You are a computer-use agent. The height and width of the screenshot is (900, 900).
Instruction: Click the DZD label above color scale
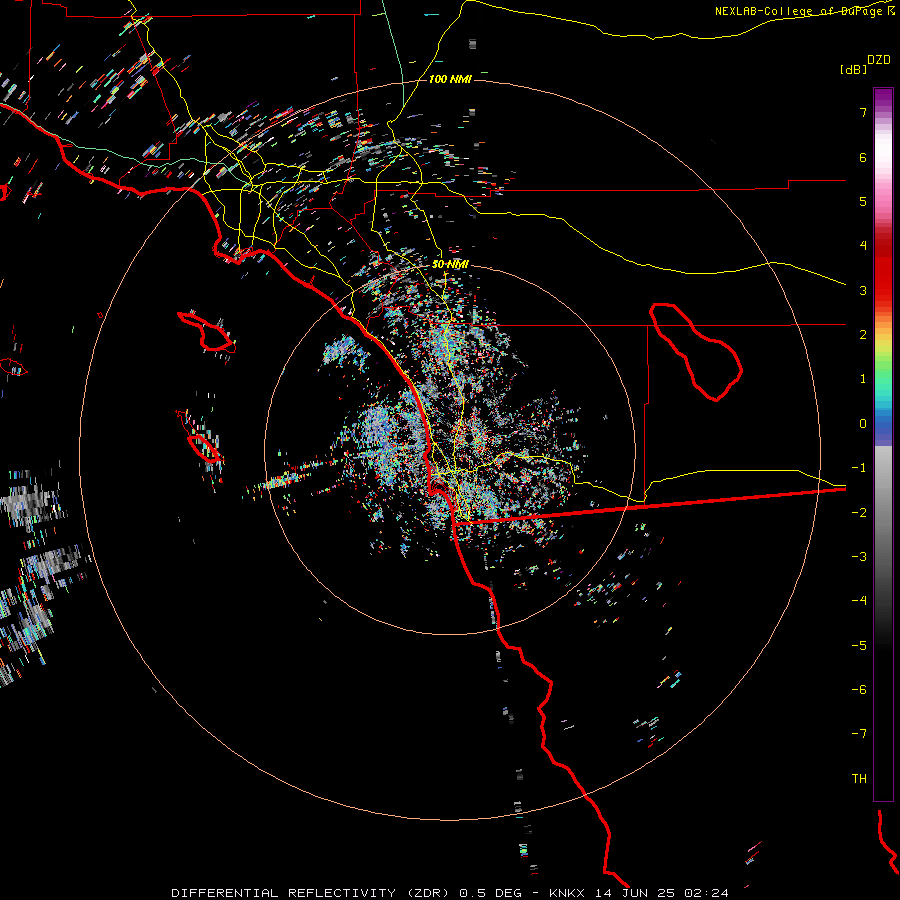click(x=879, y=60)
